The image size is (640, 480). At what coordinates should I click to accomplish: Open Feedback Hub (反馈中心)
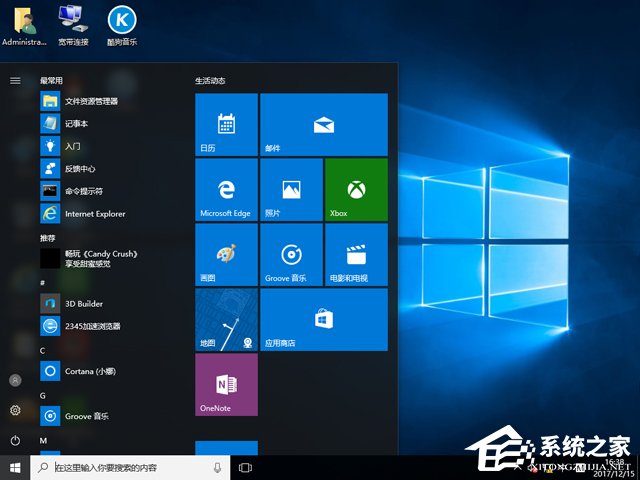pyautogui.click(x=68, y=169)
